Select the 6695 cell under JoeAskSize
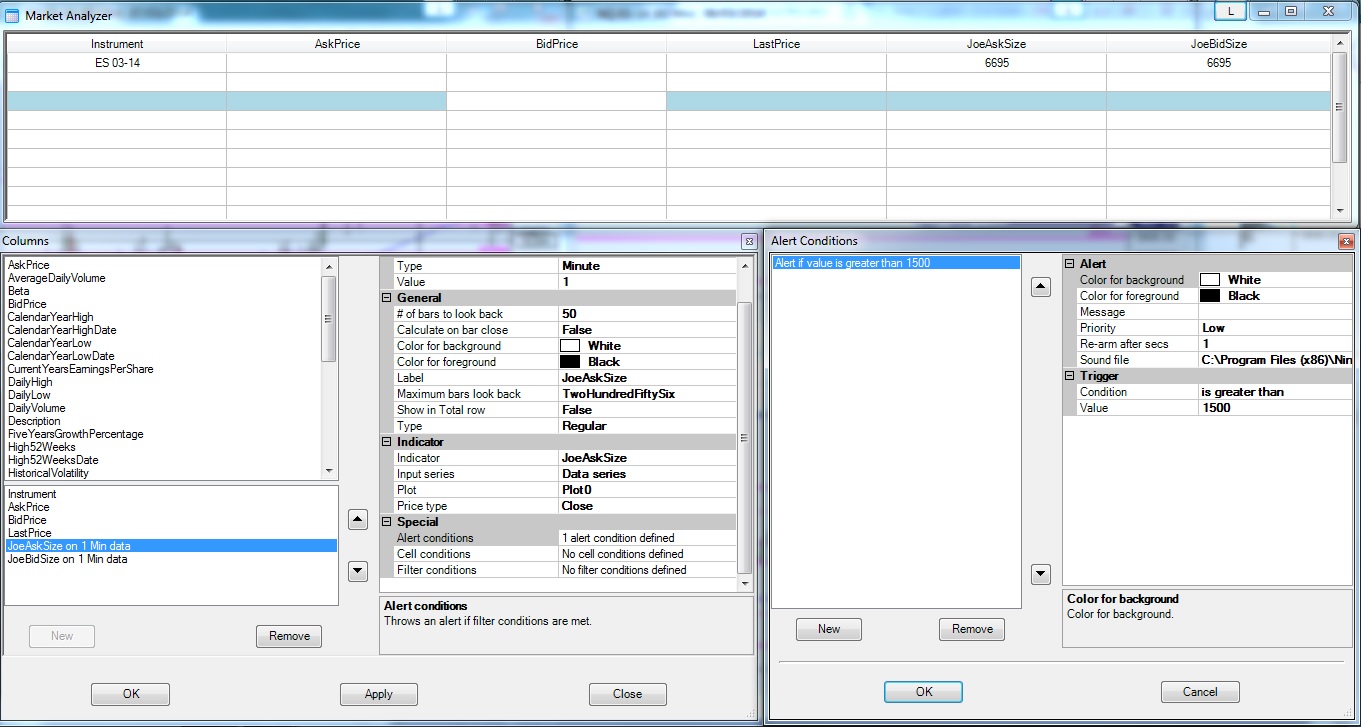1361x727 pixels. 996,63
